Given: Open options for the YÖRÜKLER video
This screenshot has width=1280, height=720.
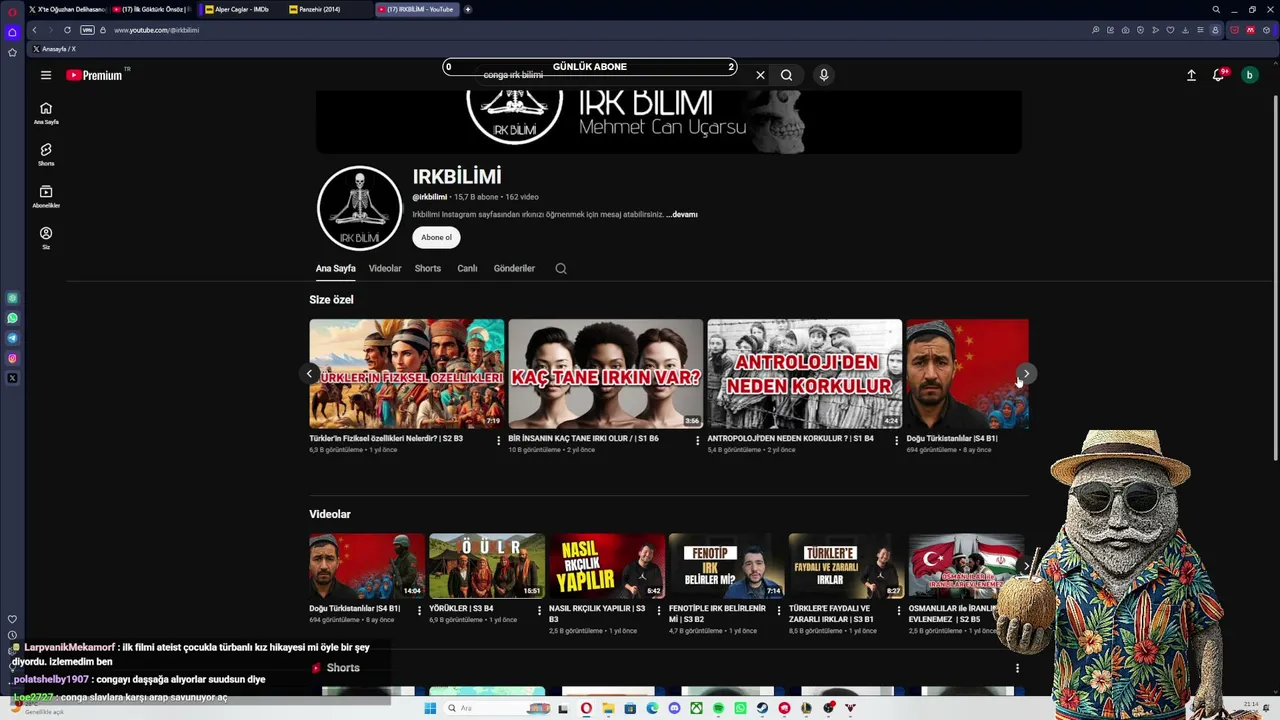Looking at the screenshot, I should 540,610.
